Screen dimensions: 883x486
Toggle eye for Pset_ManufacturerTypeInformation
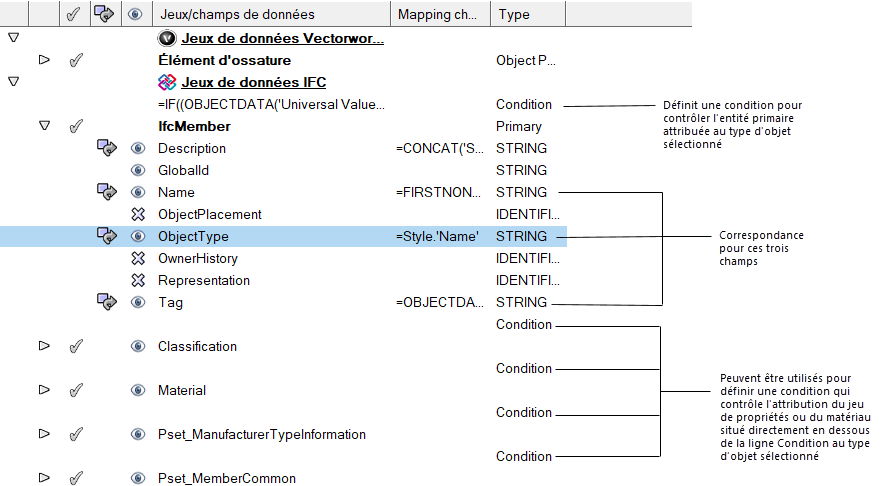click(138, 434)
